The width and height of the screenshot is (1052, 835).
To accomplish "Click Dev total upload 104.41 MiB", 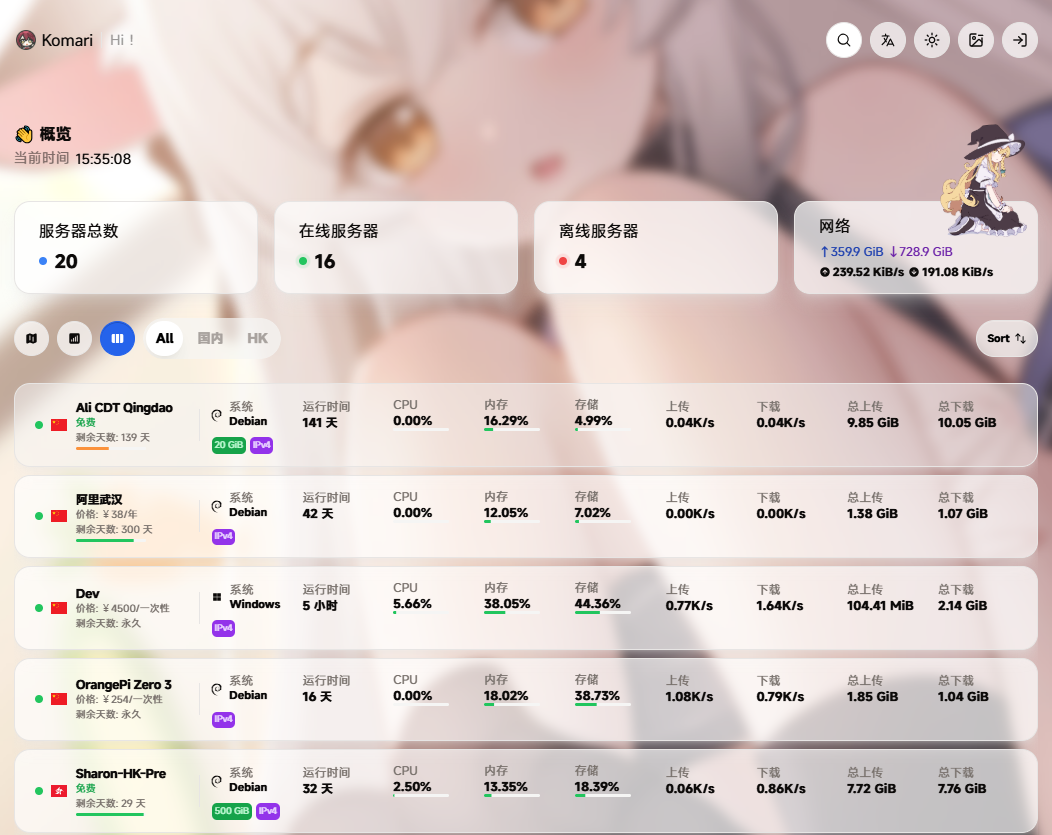I will tap(880, 606).
